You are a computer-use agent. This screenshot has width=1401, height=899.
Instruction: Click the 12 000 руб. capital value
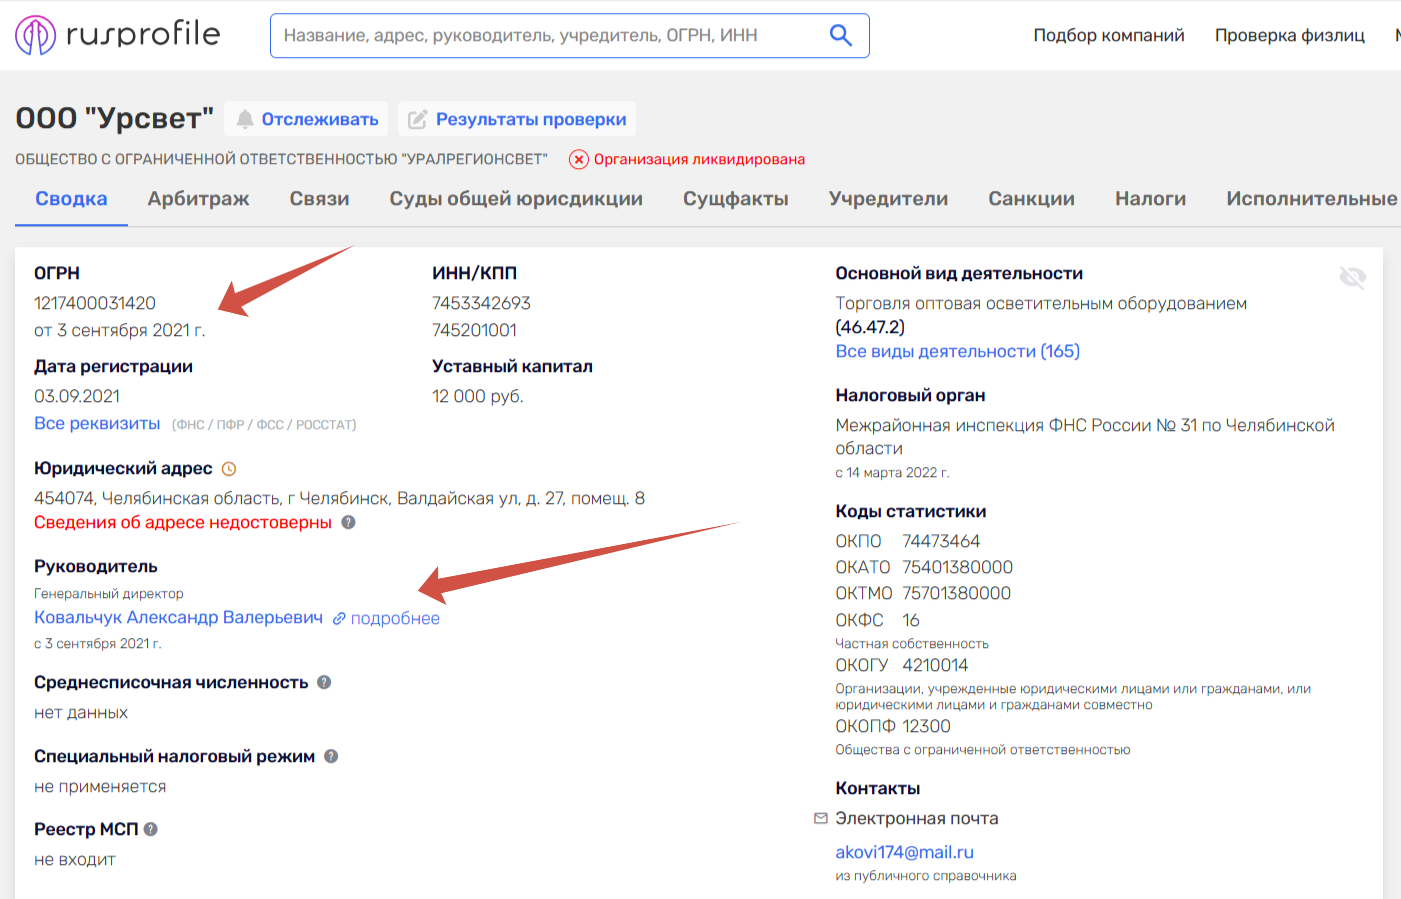[x=478, y=396]
